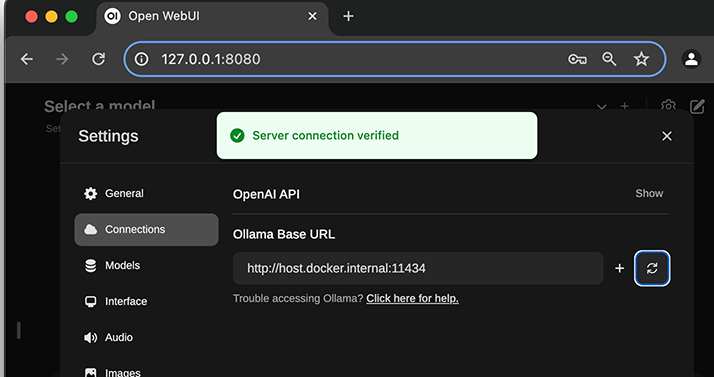View site information icon beside the URL
714x377 pixels.
tap(142, 59)
